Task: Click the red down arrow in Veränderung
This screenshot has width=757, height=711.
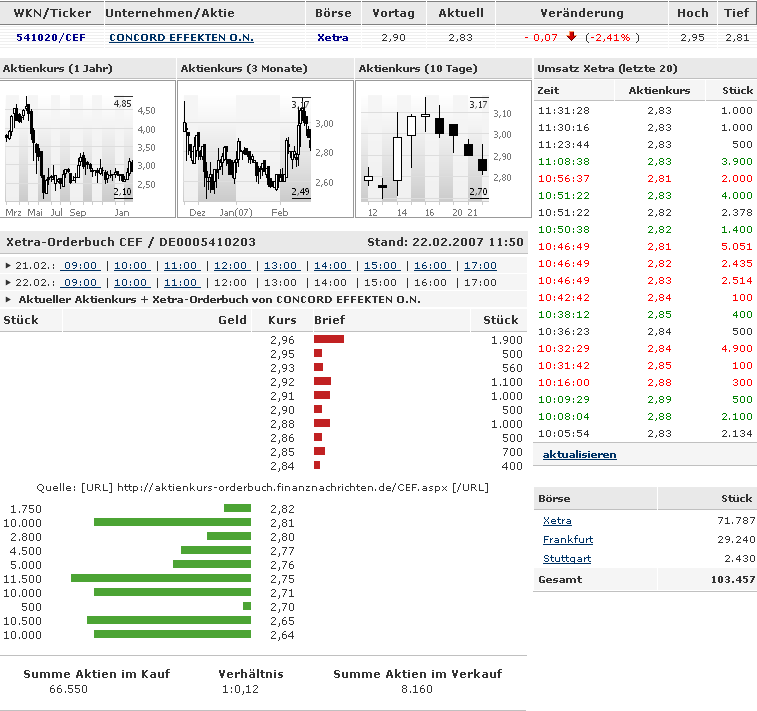Action: [x=572, y=37]
